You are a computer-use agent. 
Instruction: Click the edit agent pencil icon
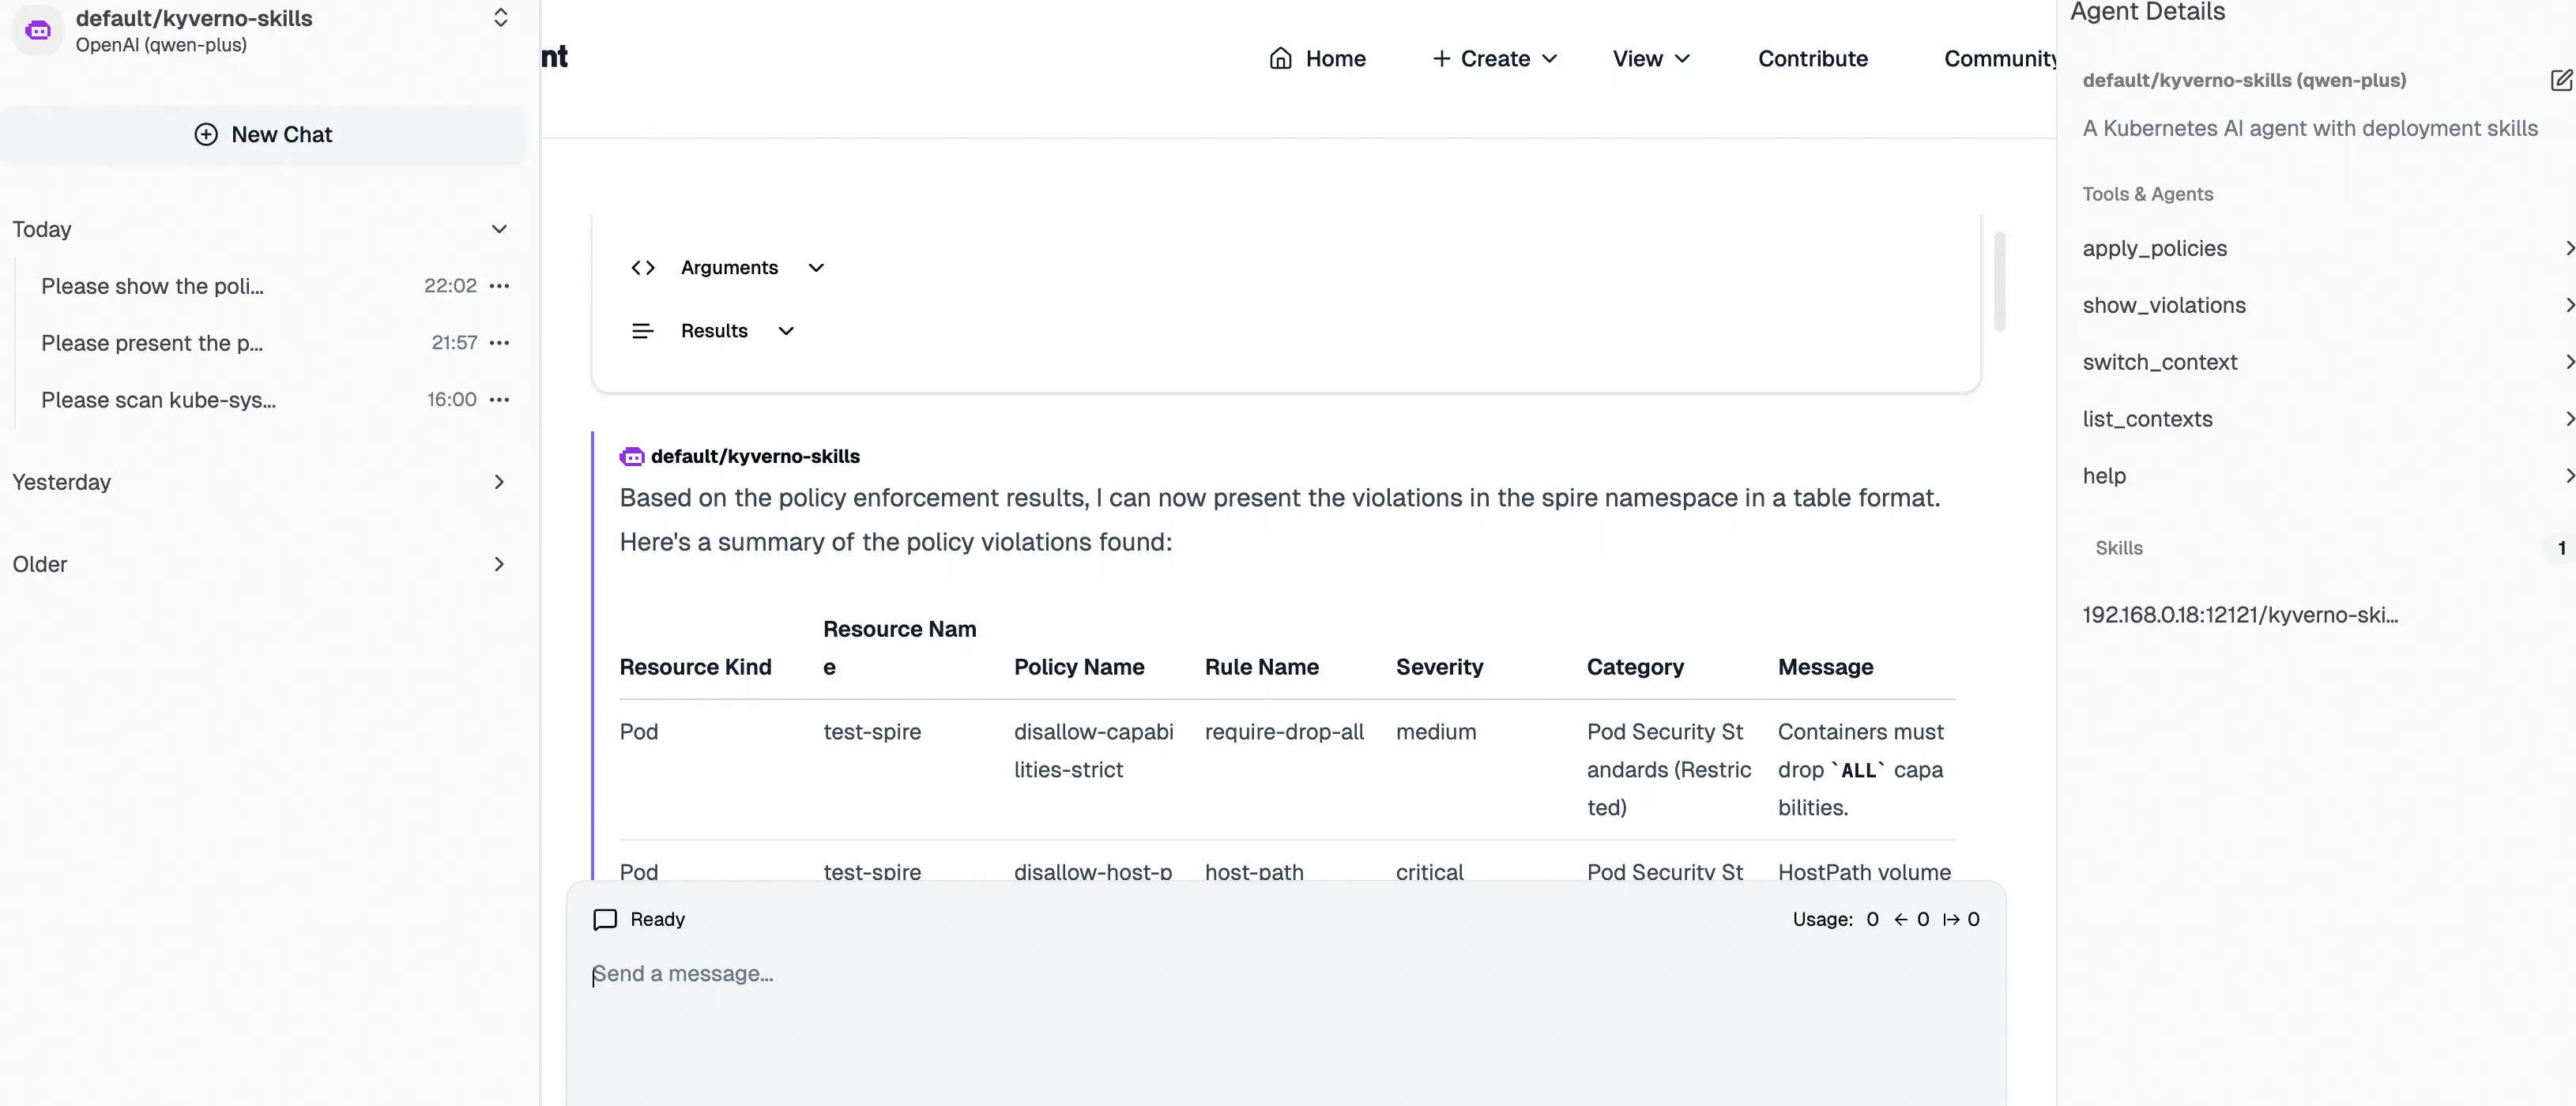coord(2560,80)
